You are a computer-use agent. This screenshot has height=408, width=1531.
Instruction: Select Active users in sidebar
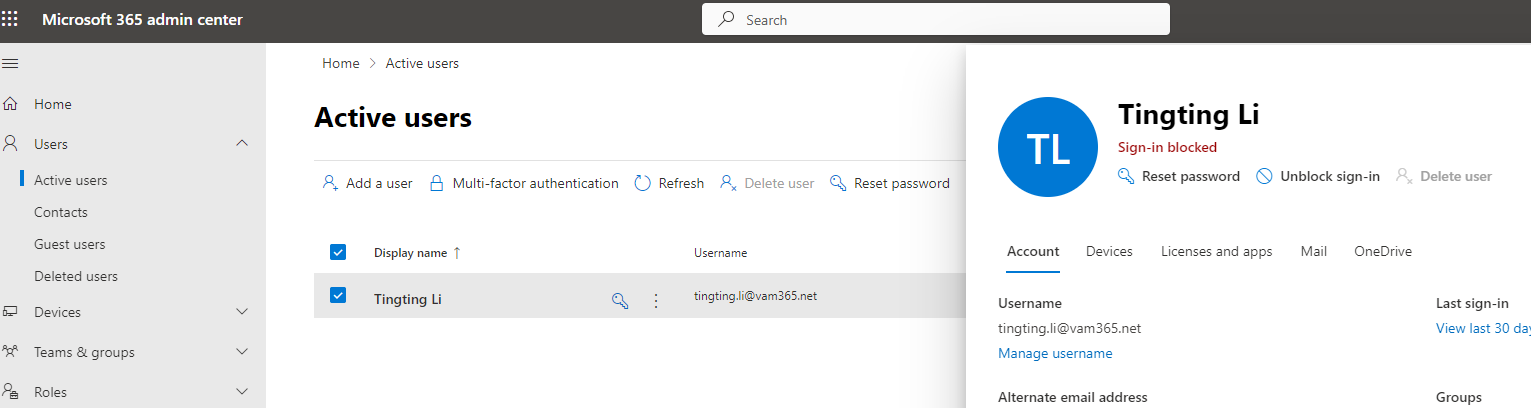71,180
